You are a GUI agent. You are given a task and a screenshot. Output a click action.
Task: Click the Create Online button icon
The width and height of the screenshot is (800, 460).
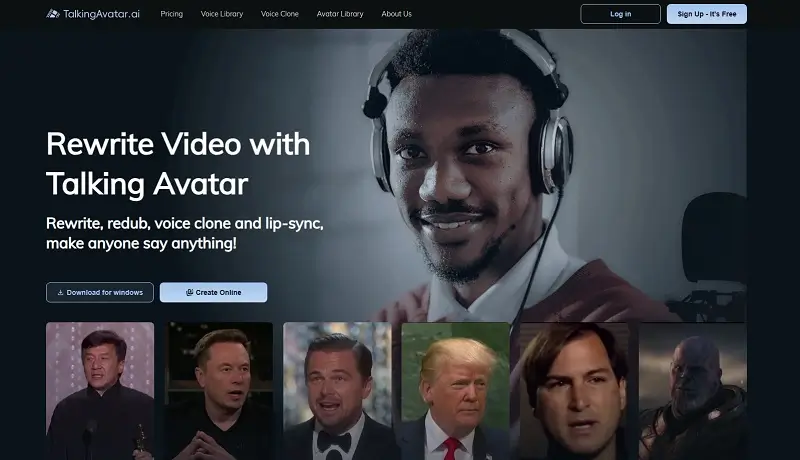[189, 292]
